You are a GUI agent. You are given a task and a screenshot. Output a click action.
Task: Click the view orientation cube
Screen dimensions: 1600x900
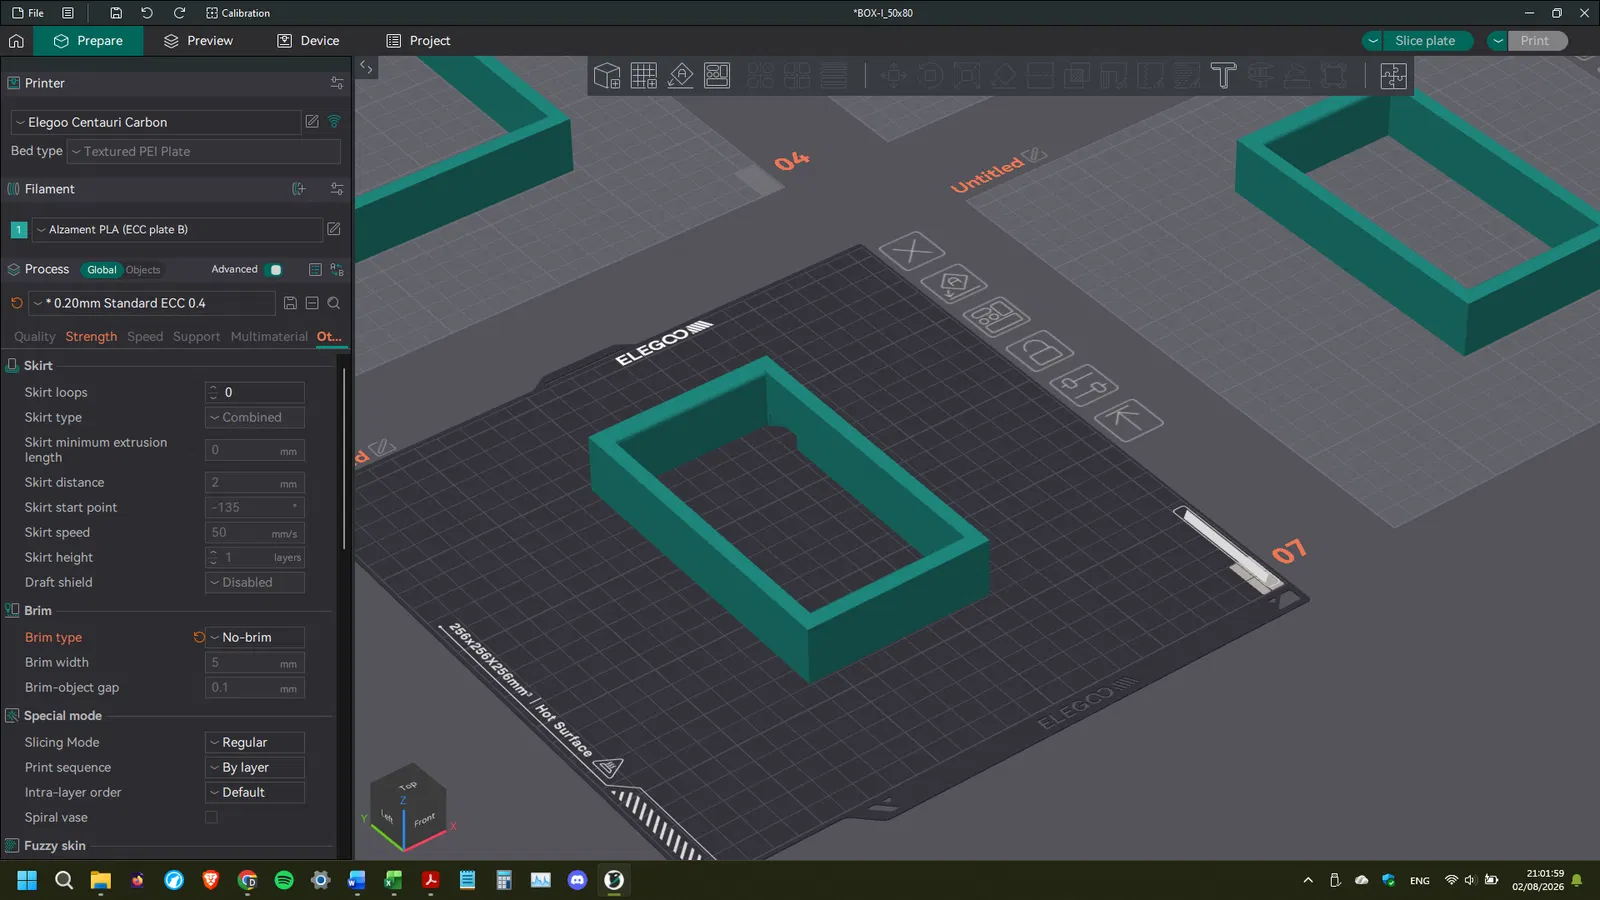pyautogui.click(x=410, y=806)
